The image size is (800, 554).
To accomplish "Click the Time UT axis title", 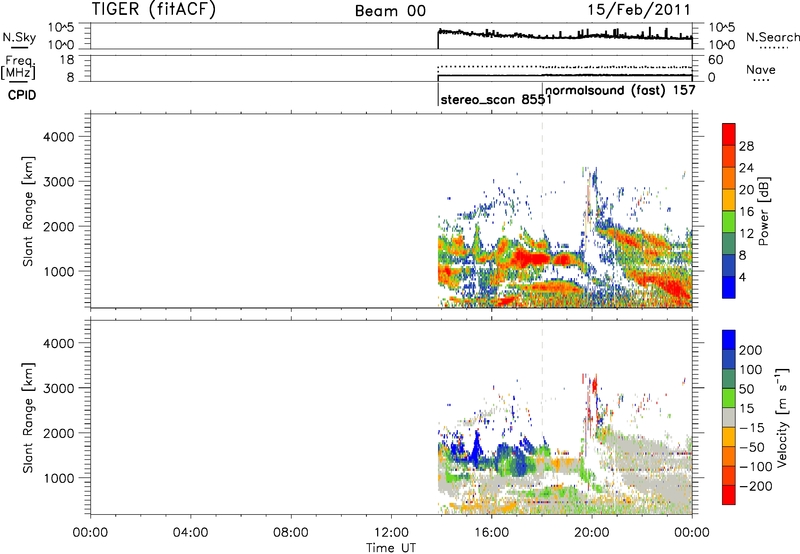I will point(391,548).
